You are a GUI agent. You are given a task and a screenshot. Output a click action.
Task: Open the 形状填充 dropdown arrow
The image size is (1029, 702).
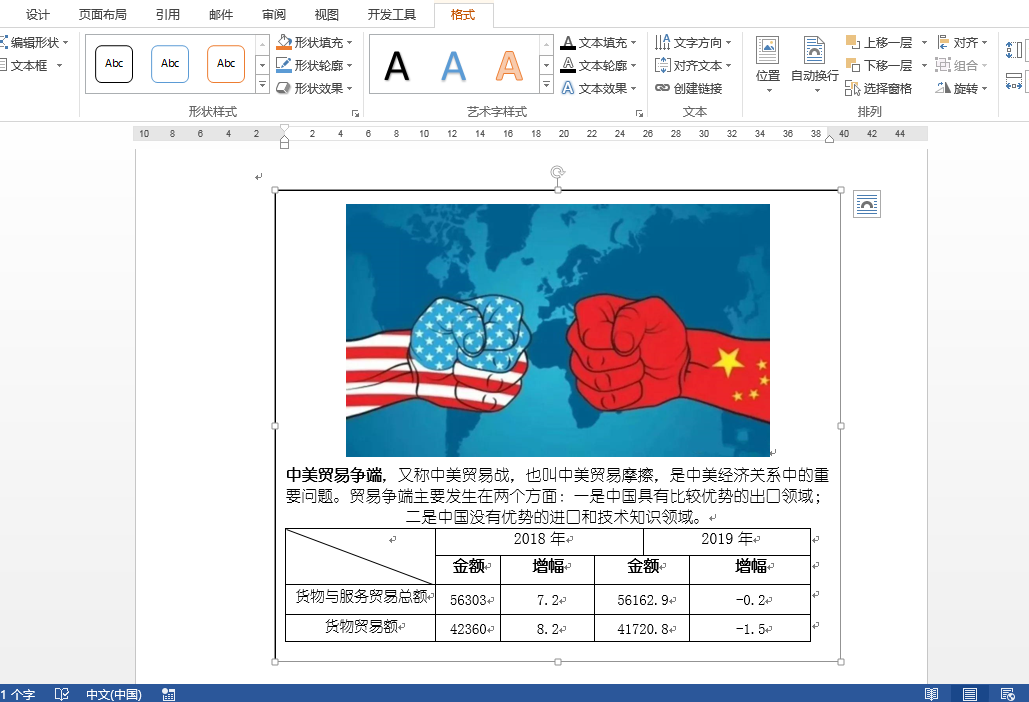(x=349, y=43)
